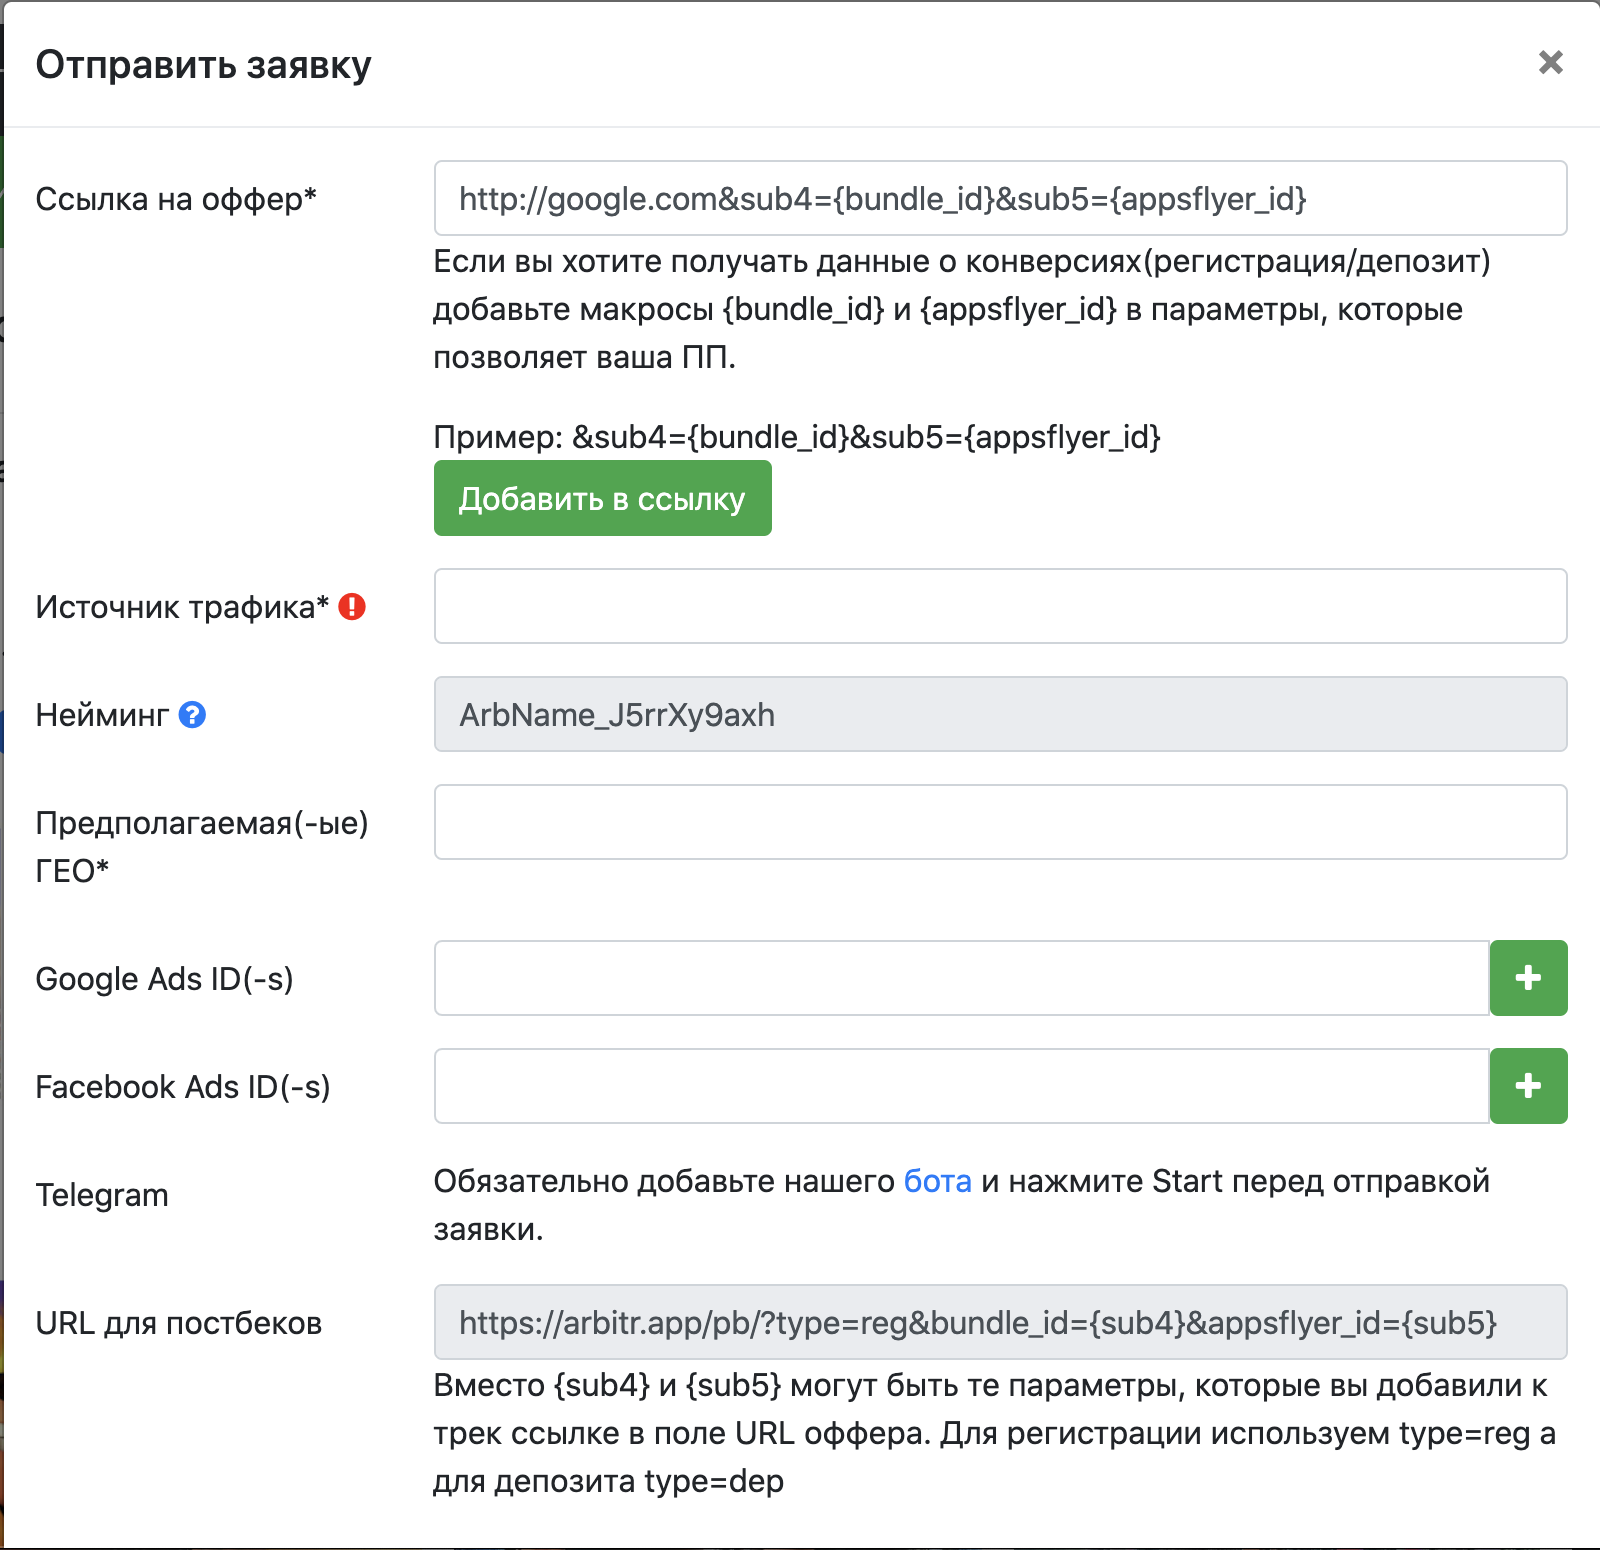Focus the Ссылка на оффер input field
This screenshot has width=1600, height=1550.
(1000, 198)
